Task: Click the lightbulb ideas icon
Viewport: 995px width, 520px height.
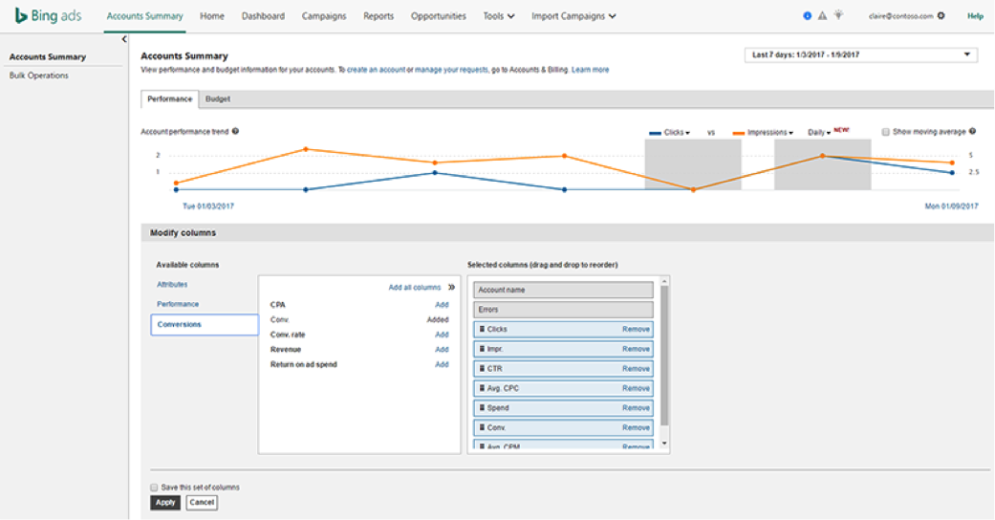Action: click(x=838, y=15)
